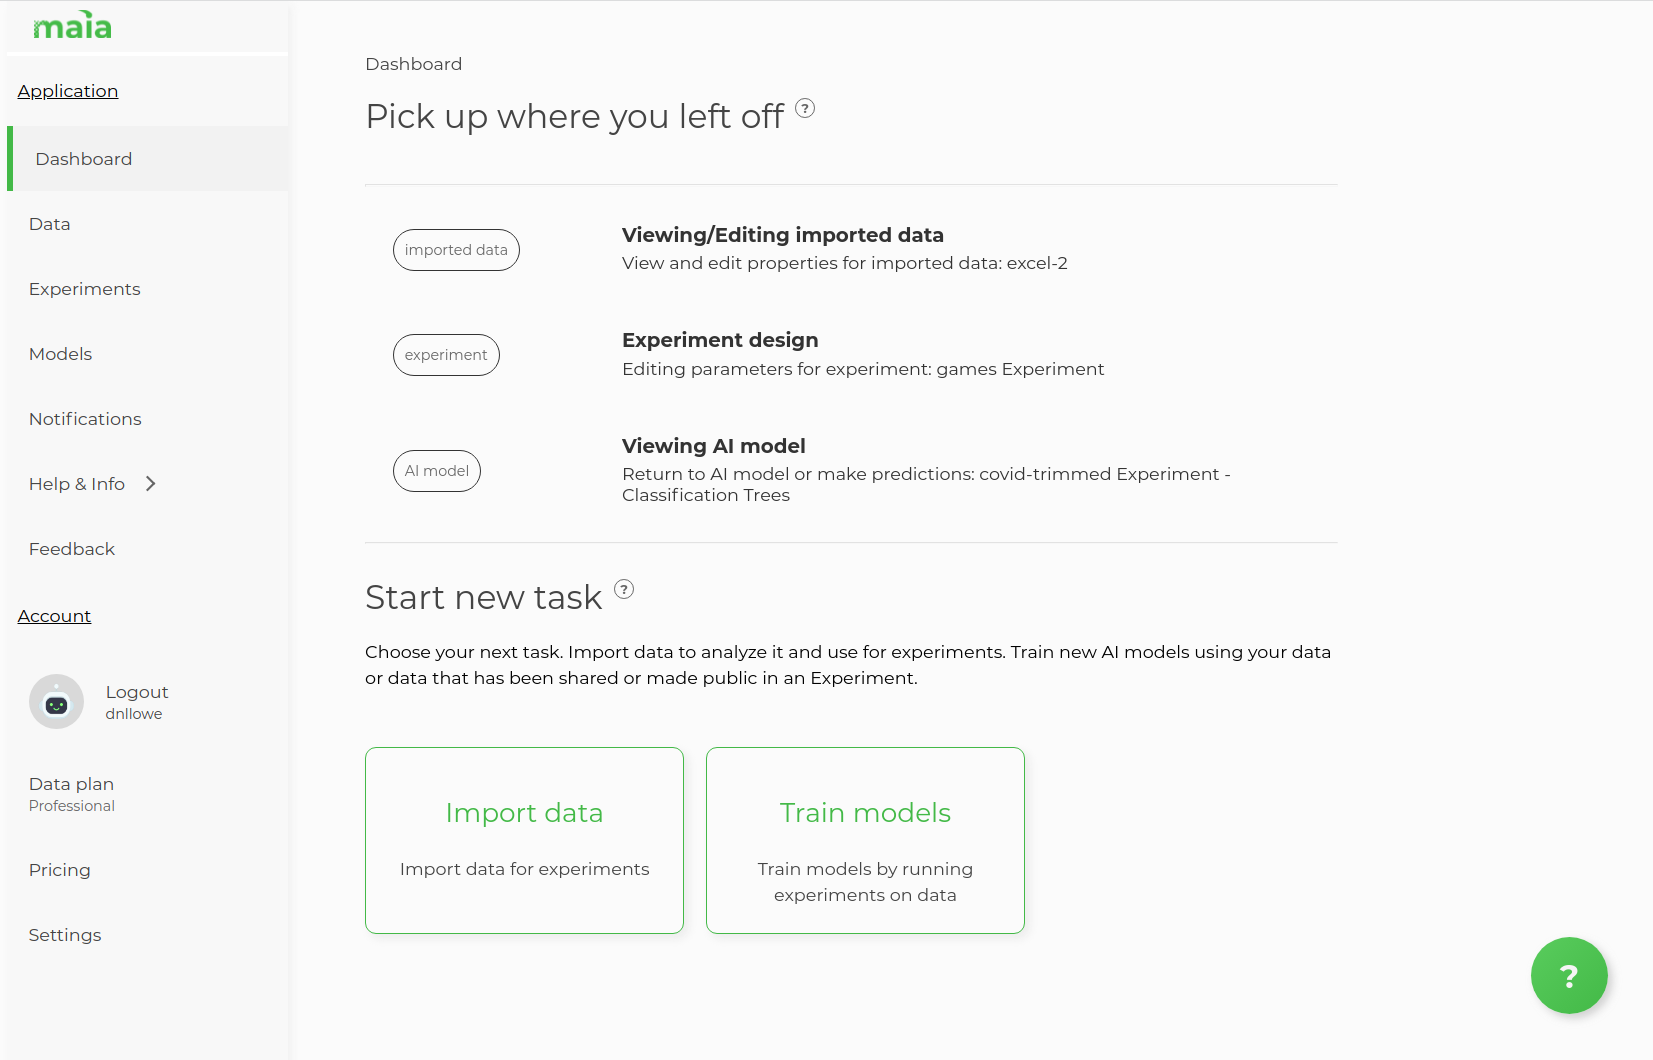View the Data plan Professional entry
This screenshot has height=1060, width=1653.
pyautogui.click(x=72, y=794)
